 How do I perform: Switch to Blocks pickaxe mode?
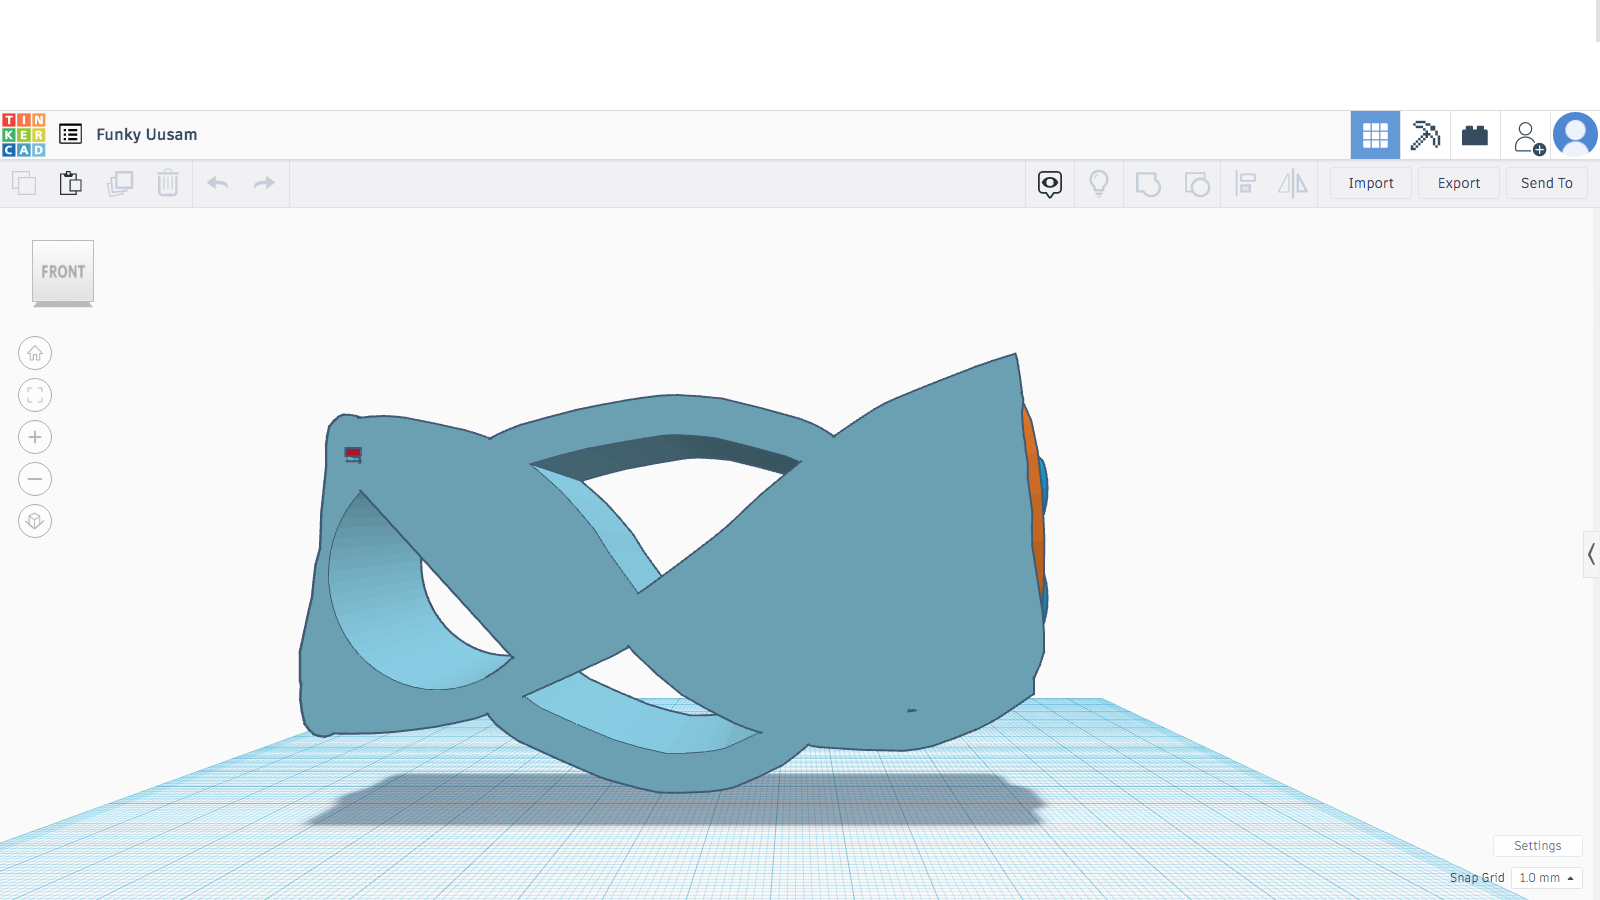tap(1425, 135)
